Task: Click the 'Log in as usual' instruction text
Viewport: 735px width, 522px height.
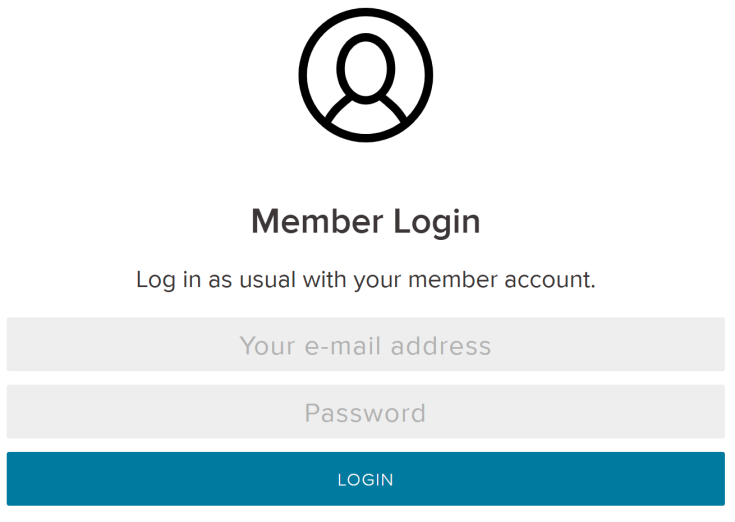Action: tap(366, 279)
